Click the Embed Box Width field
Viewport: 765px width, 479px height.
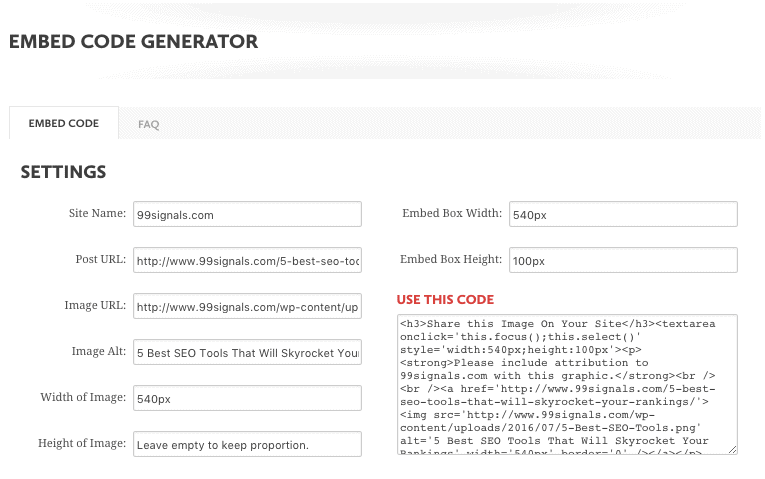624,214
